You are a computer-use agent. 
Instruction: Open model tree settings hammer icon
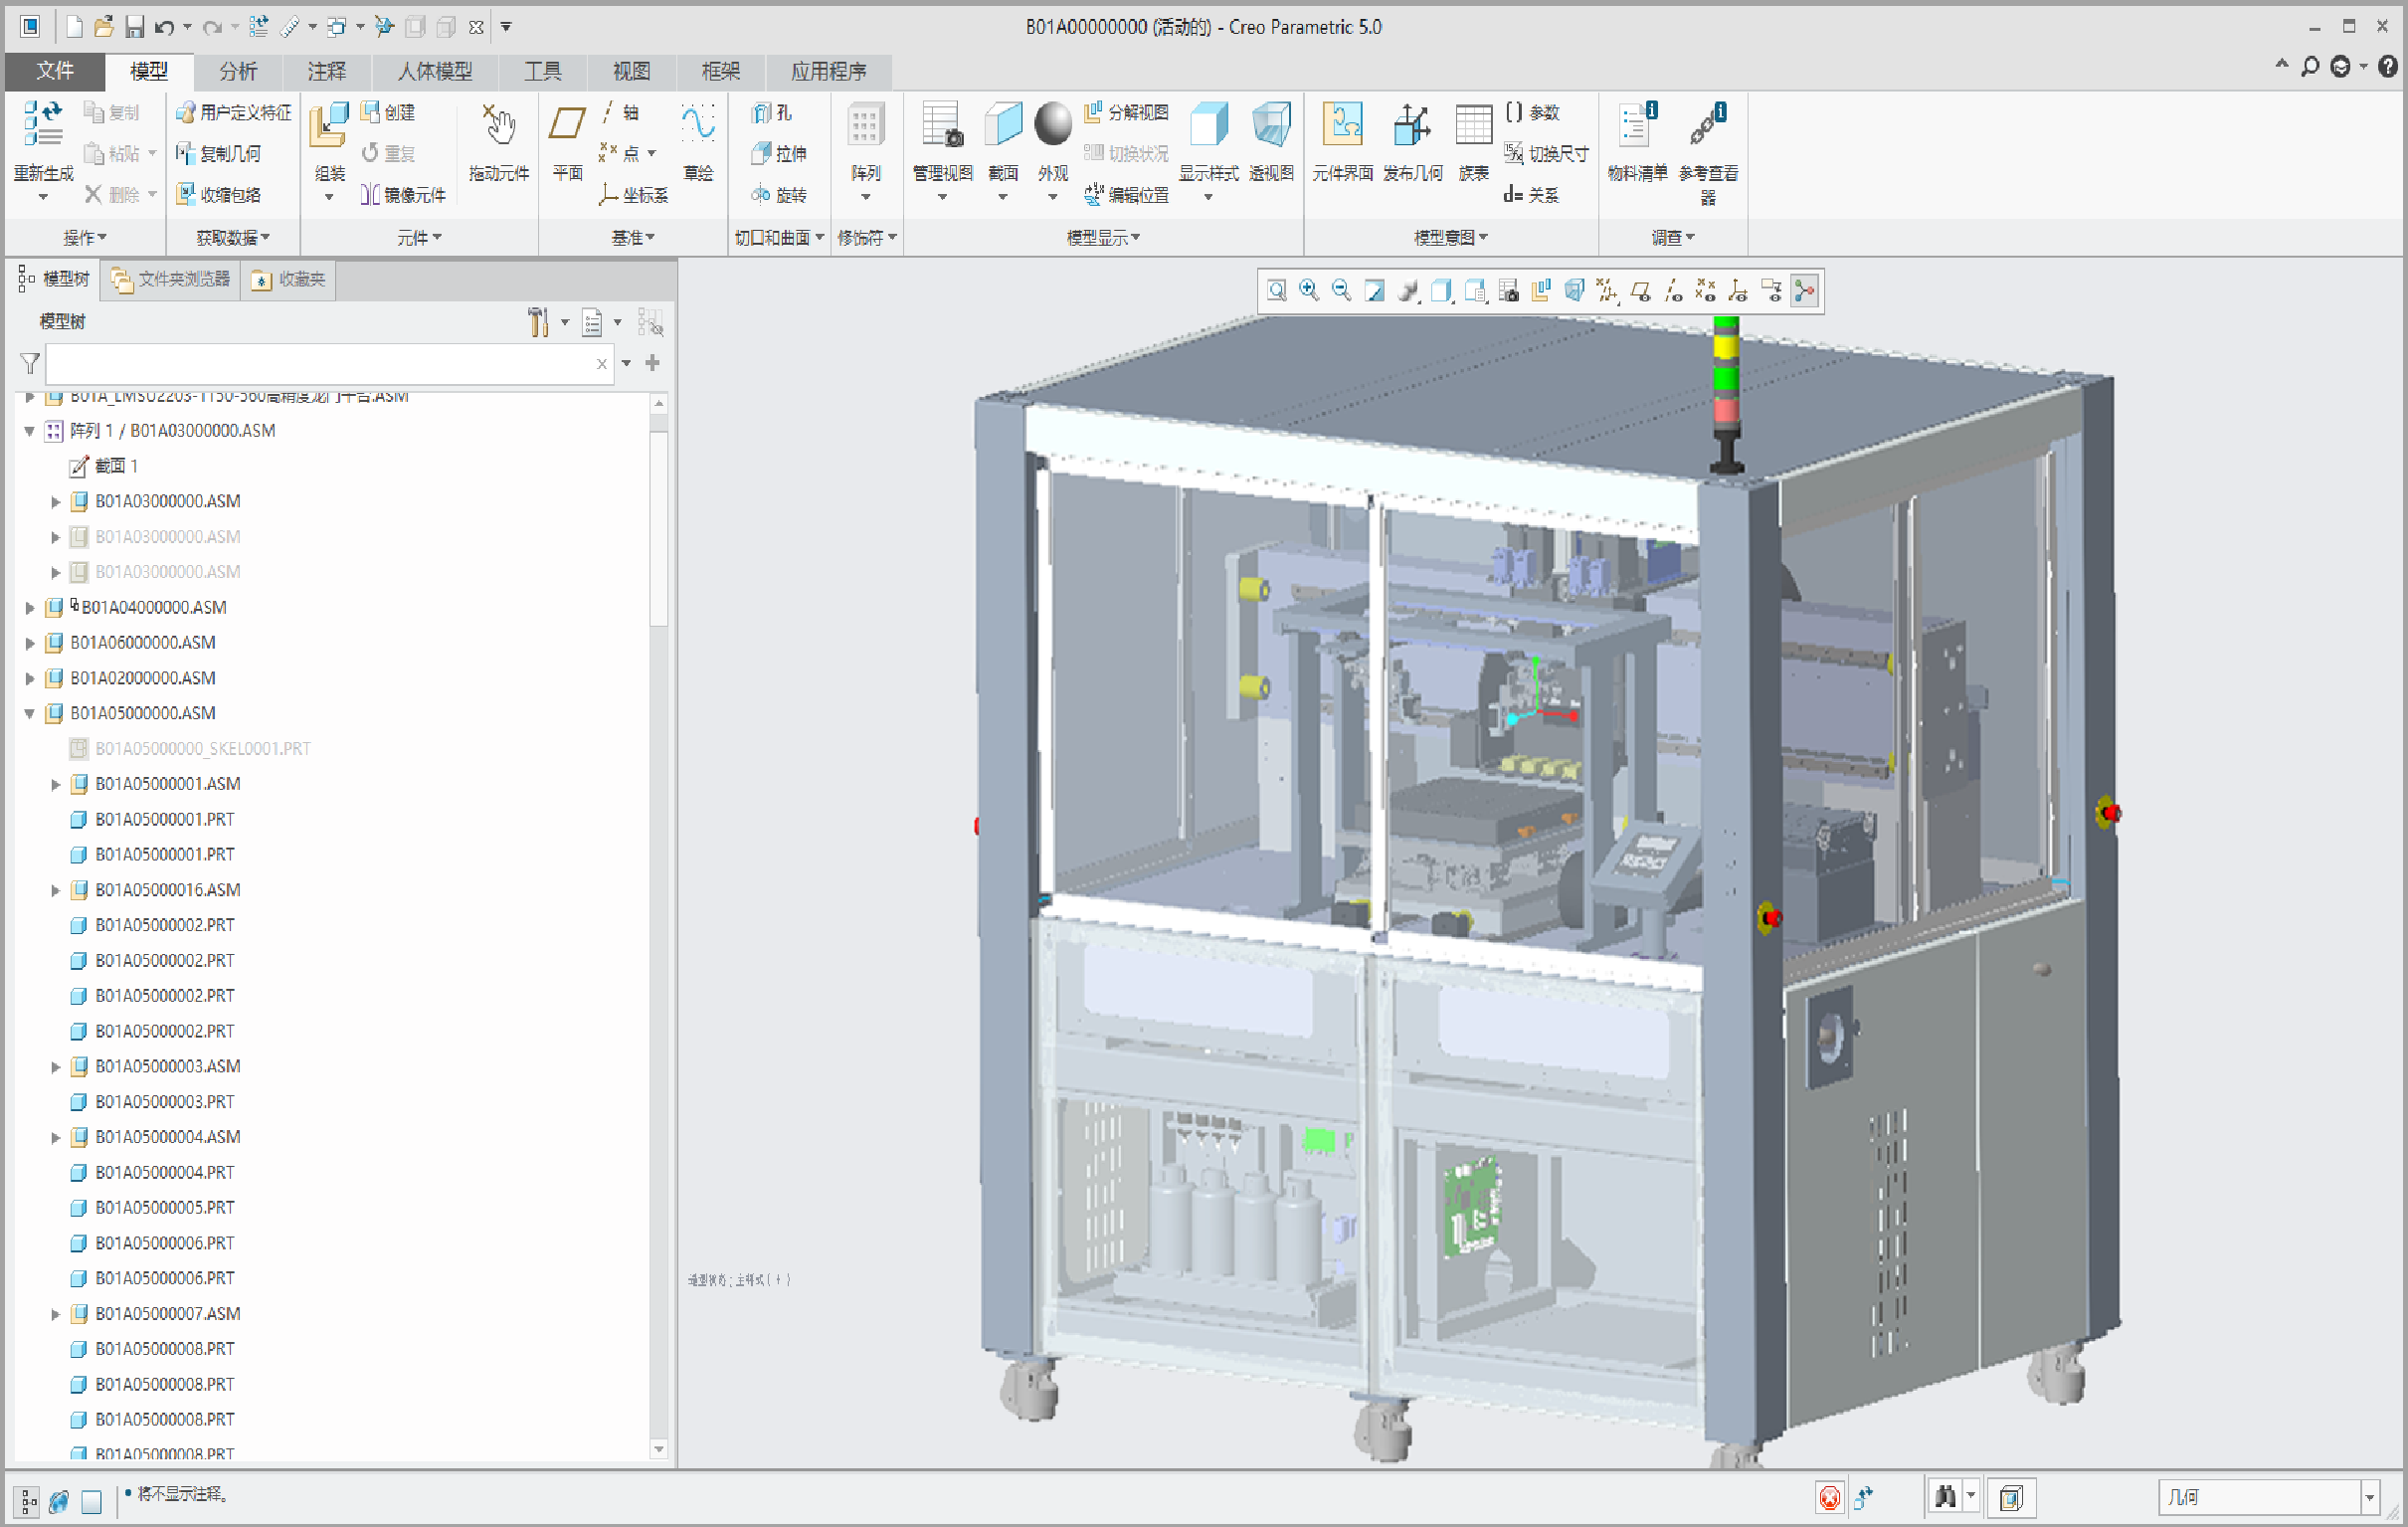pyautogui.click(x=538, y=322)
